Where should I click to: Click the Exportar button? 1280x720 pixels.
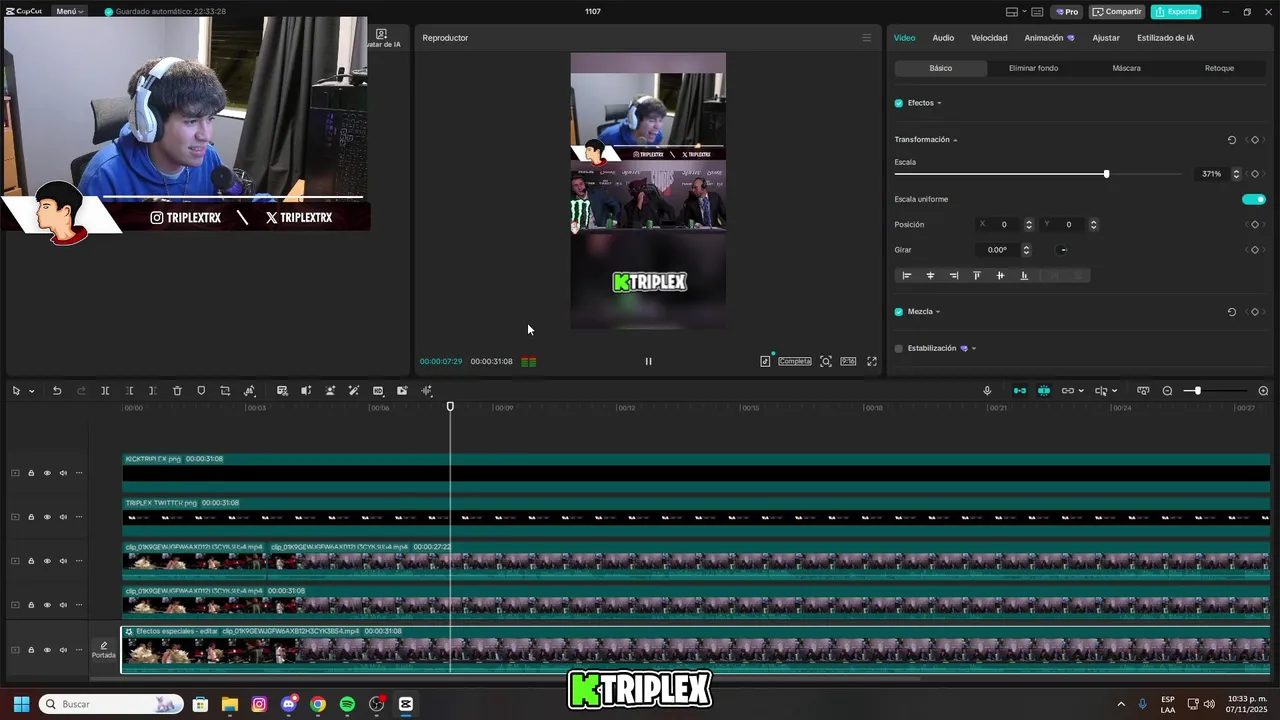pos(1176,12)
